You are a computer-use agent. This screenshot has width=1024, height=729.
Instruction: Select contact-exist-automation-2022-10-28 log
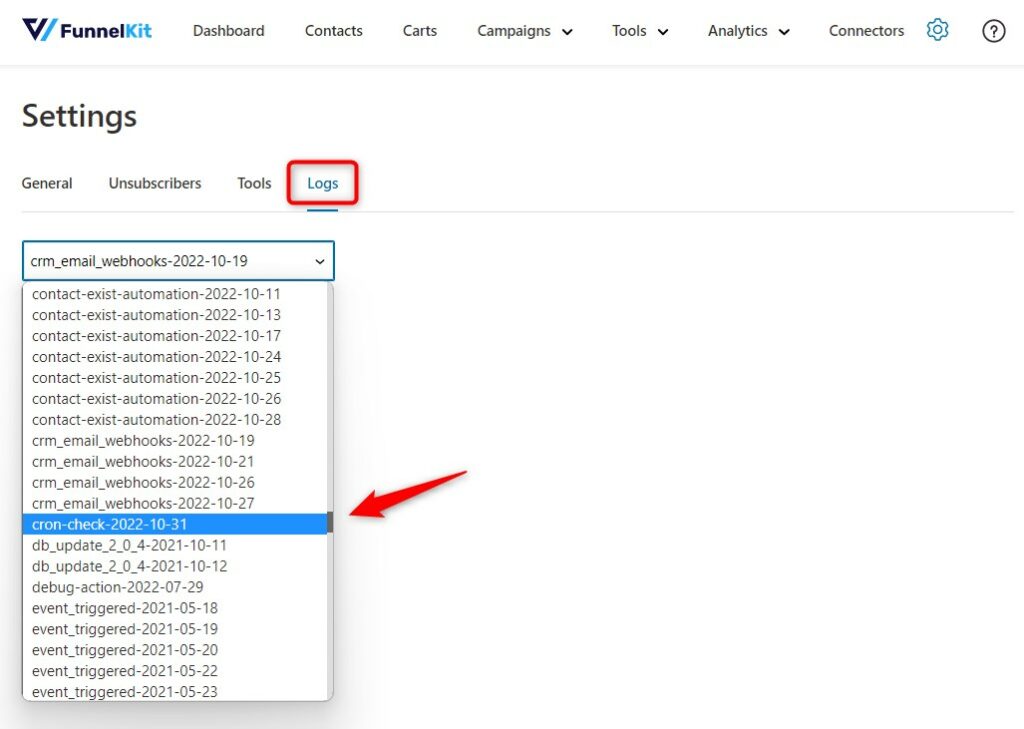174,419
